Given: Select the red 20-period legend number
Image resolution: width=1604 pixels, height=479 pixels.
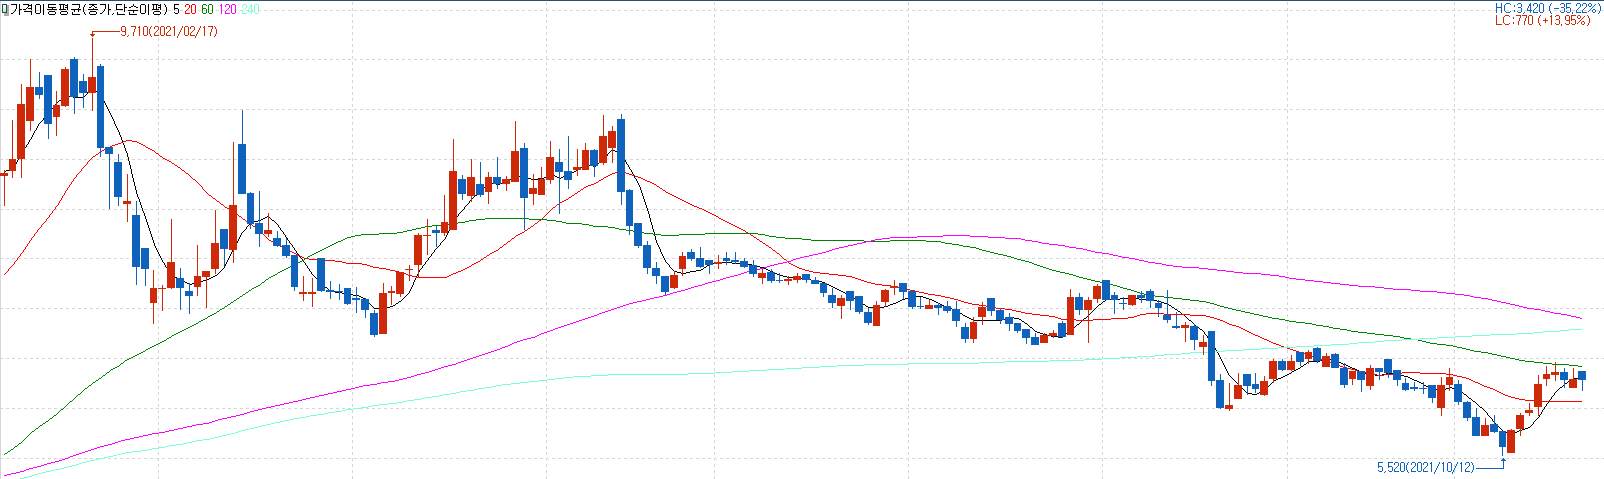Looking at the screenshot, I should pos(190,8).
